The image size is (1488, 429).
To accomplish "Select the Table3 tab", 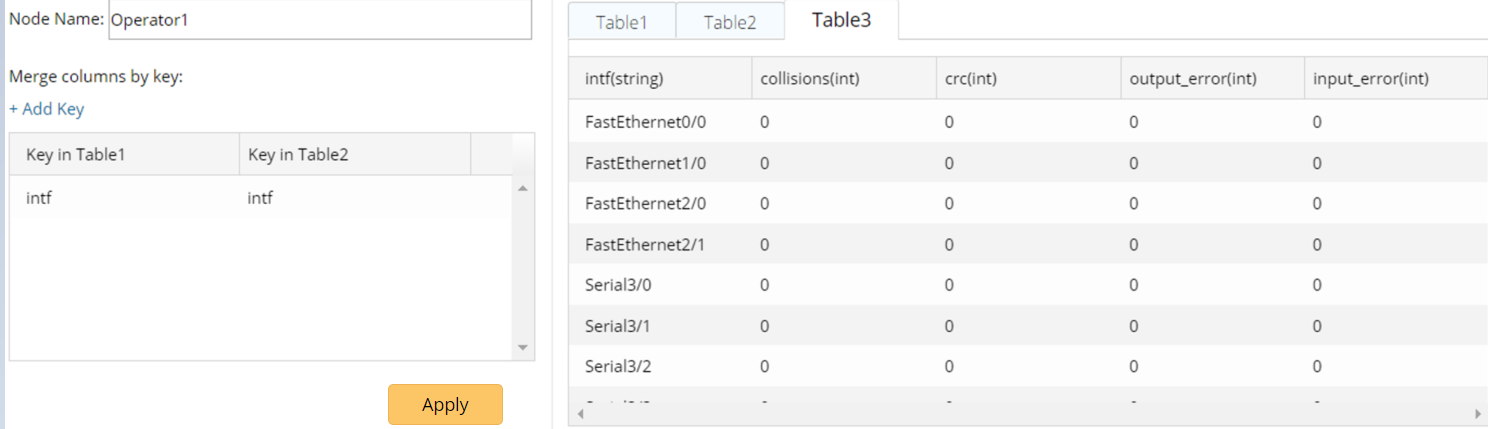I will pyautogui.click(x=841, y=20).
